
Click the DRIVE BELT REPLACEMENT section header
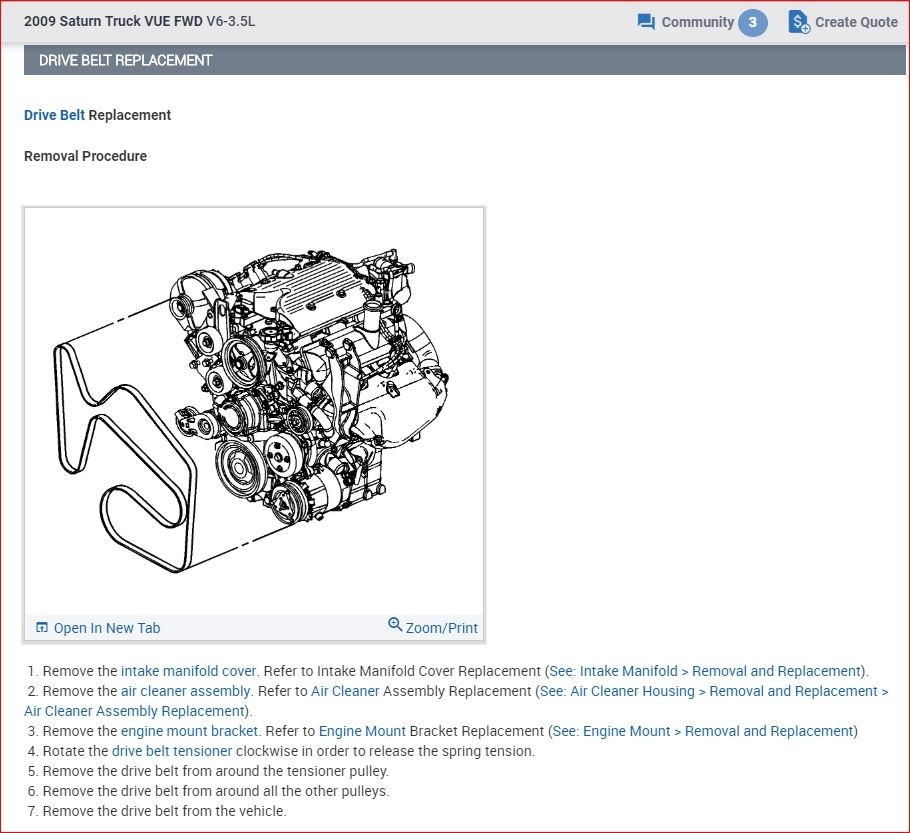pyautogui.click(x=464, y=60)
